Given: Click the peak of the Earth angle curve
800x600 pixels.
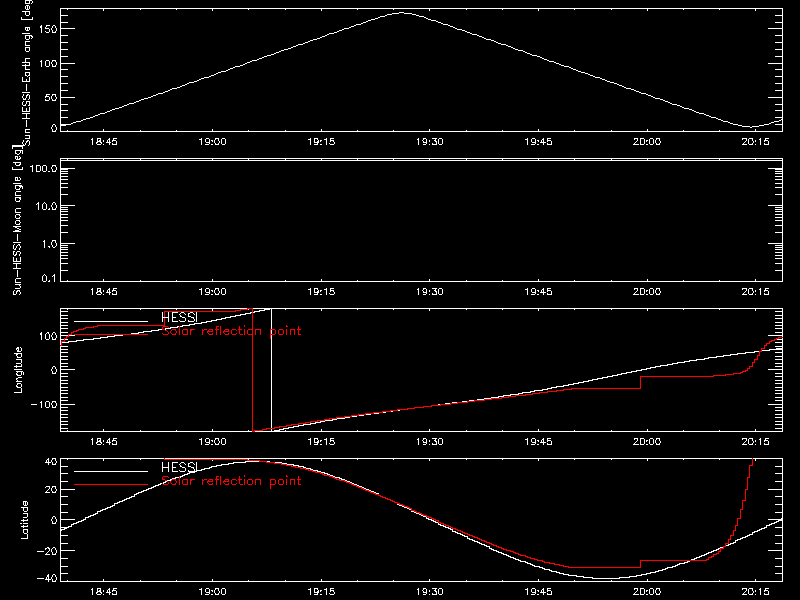Looking at the screenshot, I should coord(402,13).
